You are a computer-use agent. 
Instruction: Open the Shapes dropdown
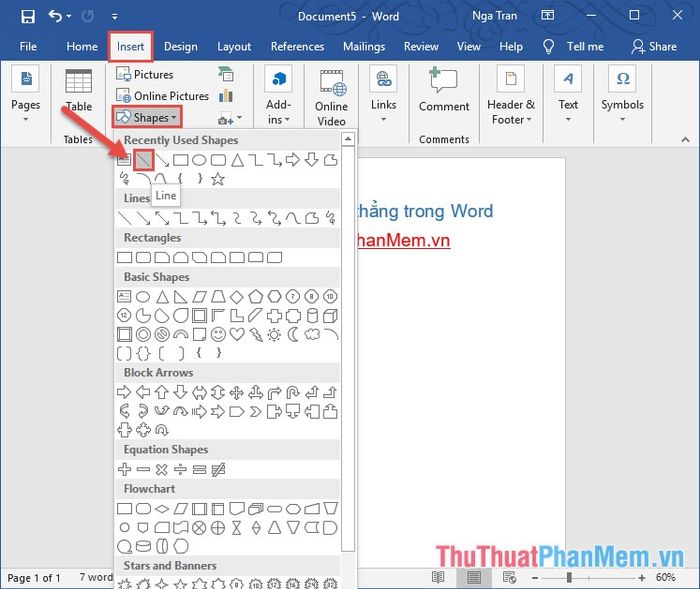(x=147, y=117)
